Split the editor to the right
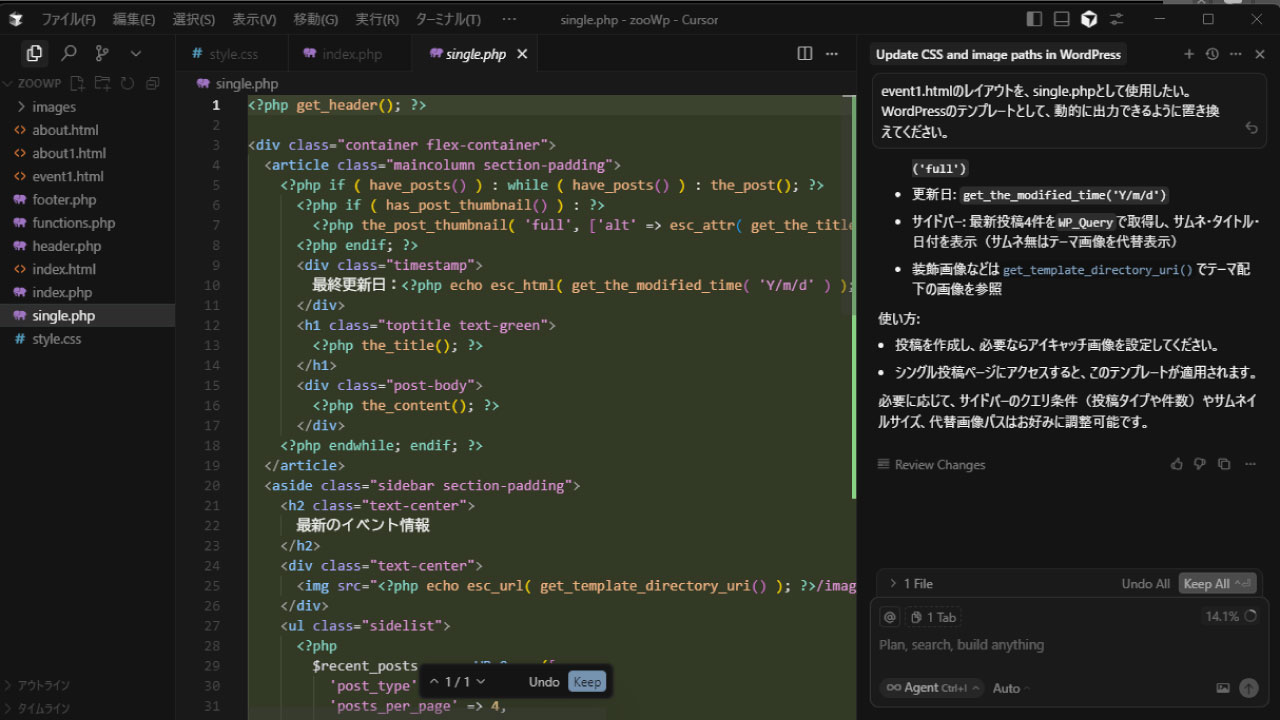The height and width of the screenshot is (720, 1280). pyautogui.click(x=805, y=54)
